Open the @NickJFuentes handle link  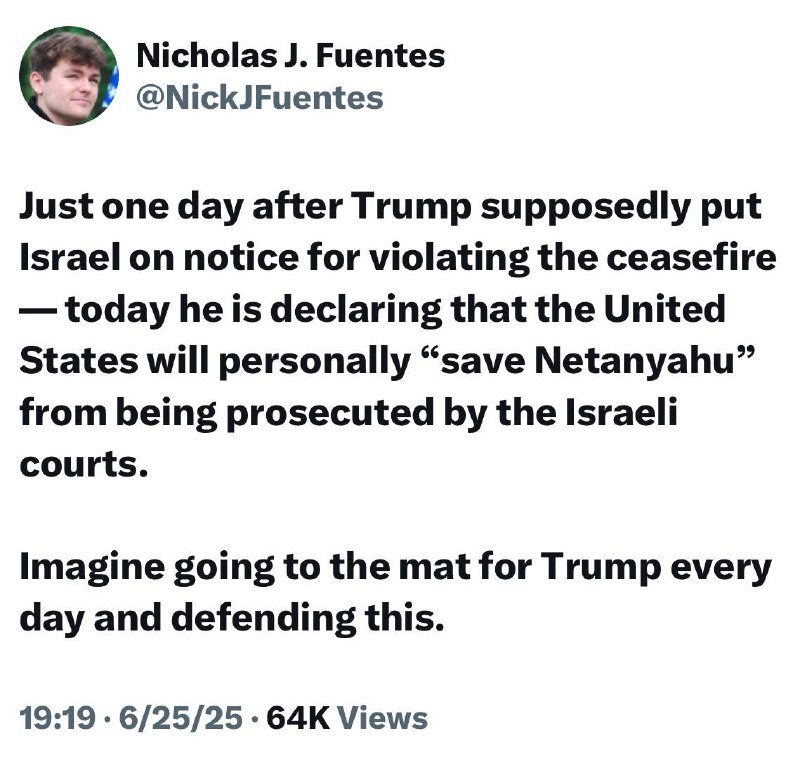[x=260, y=98]
